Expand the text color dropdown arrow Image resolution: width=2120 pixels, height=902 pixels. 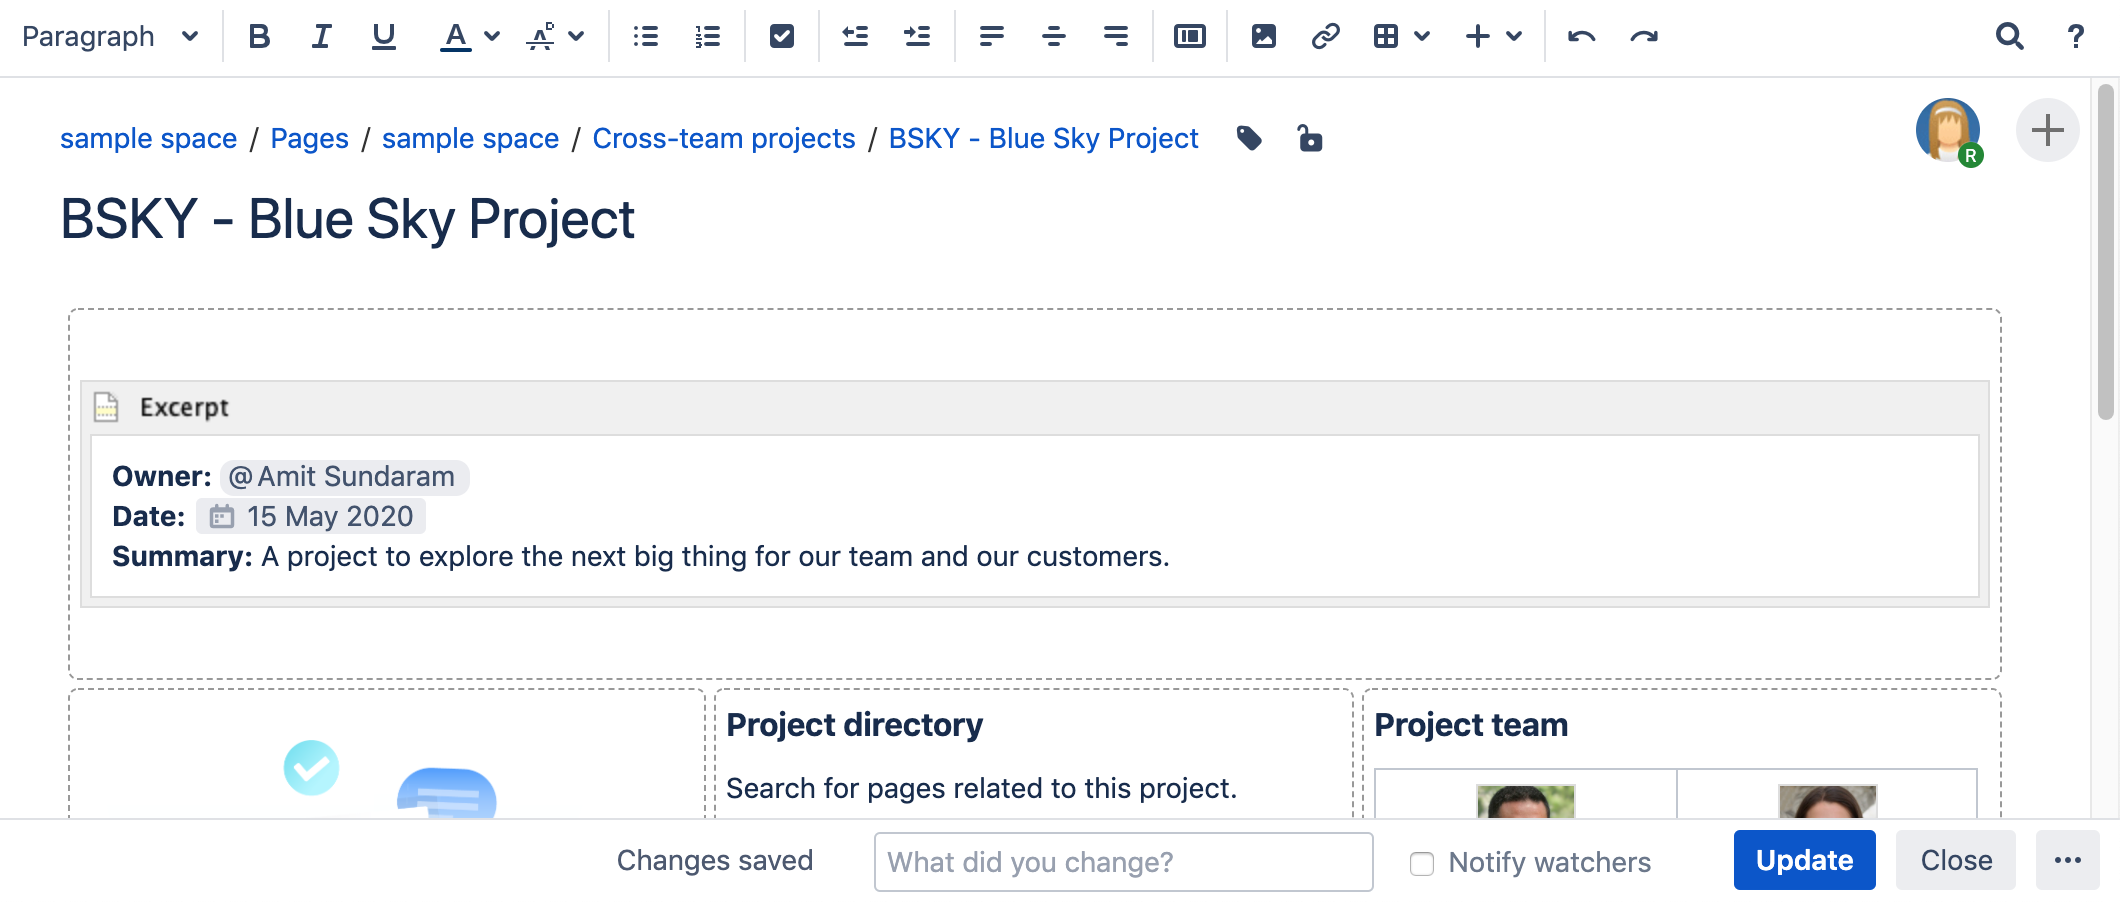(492, 37)
